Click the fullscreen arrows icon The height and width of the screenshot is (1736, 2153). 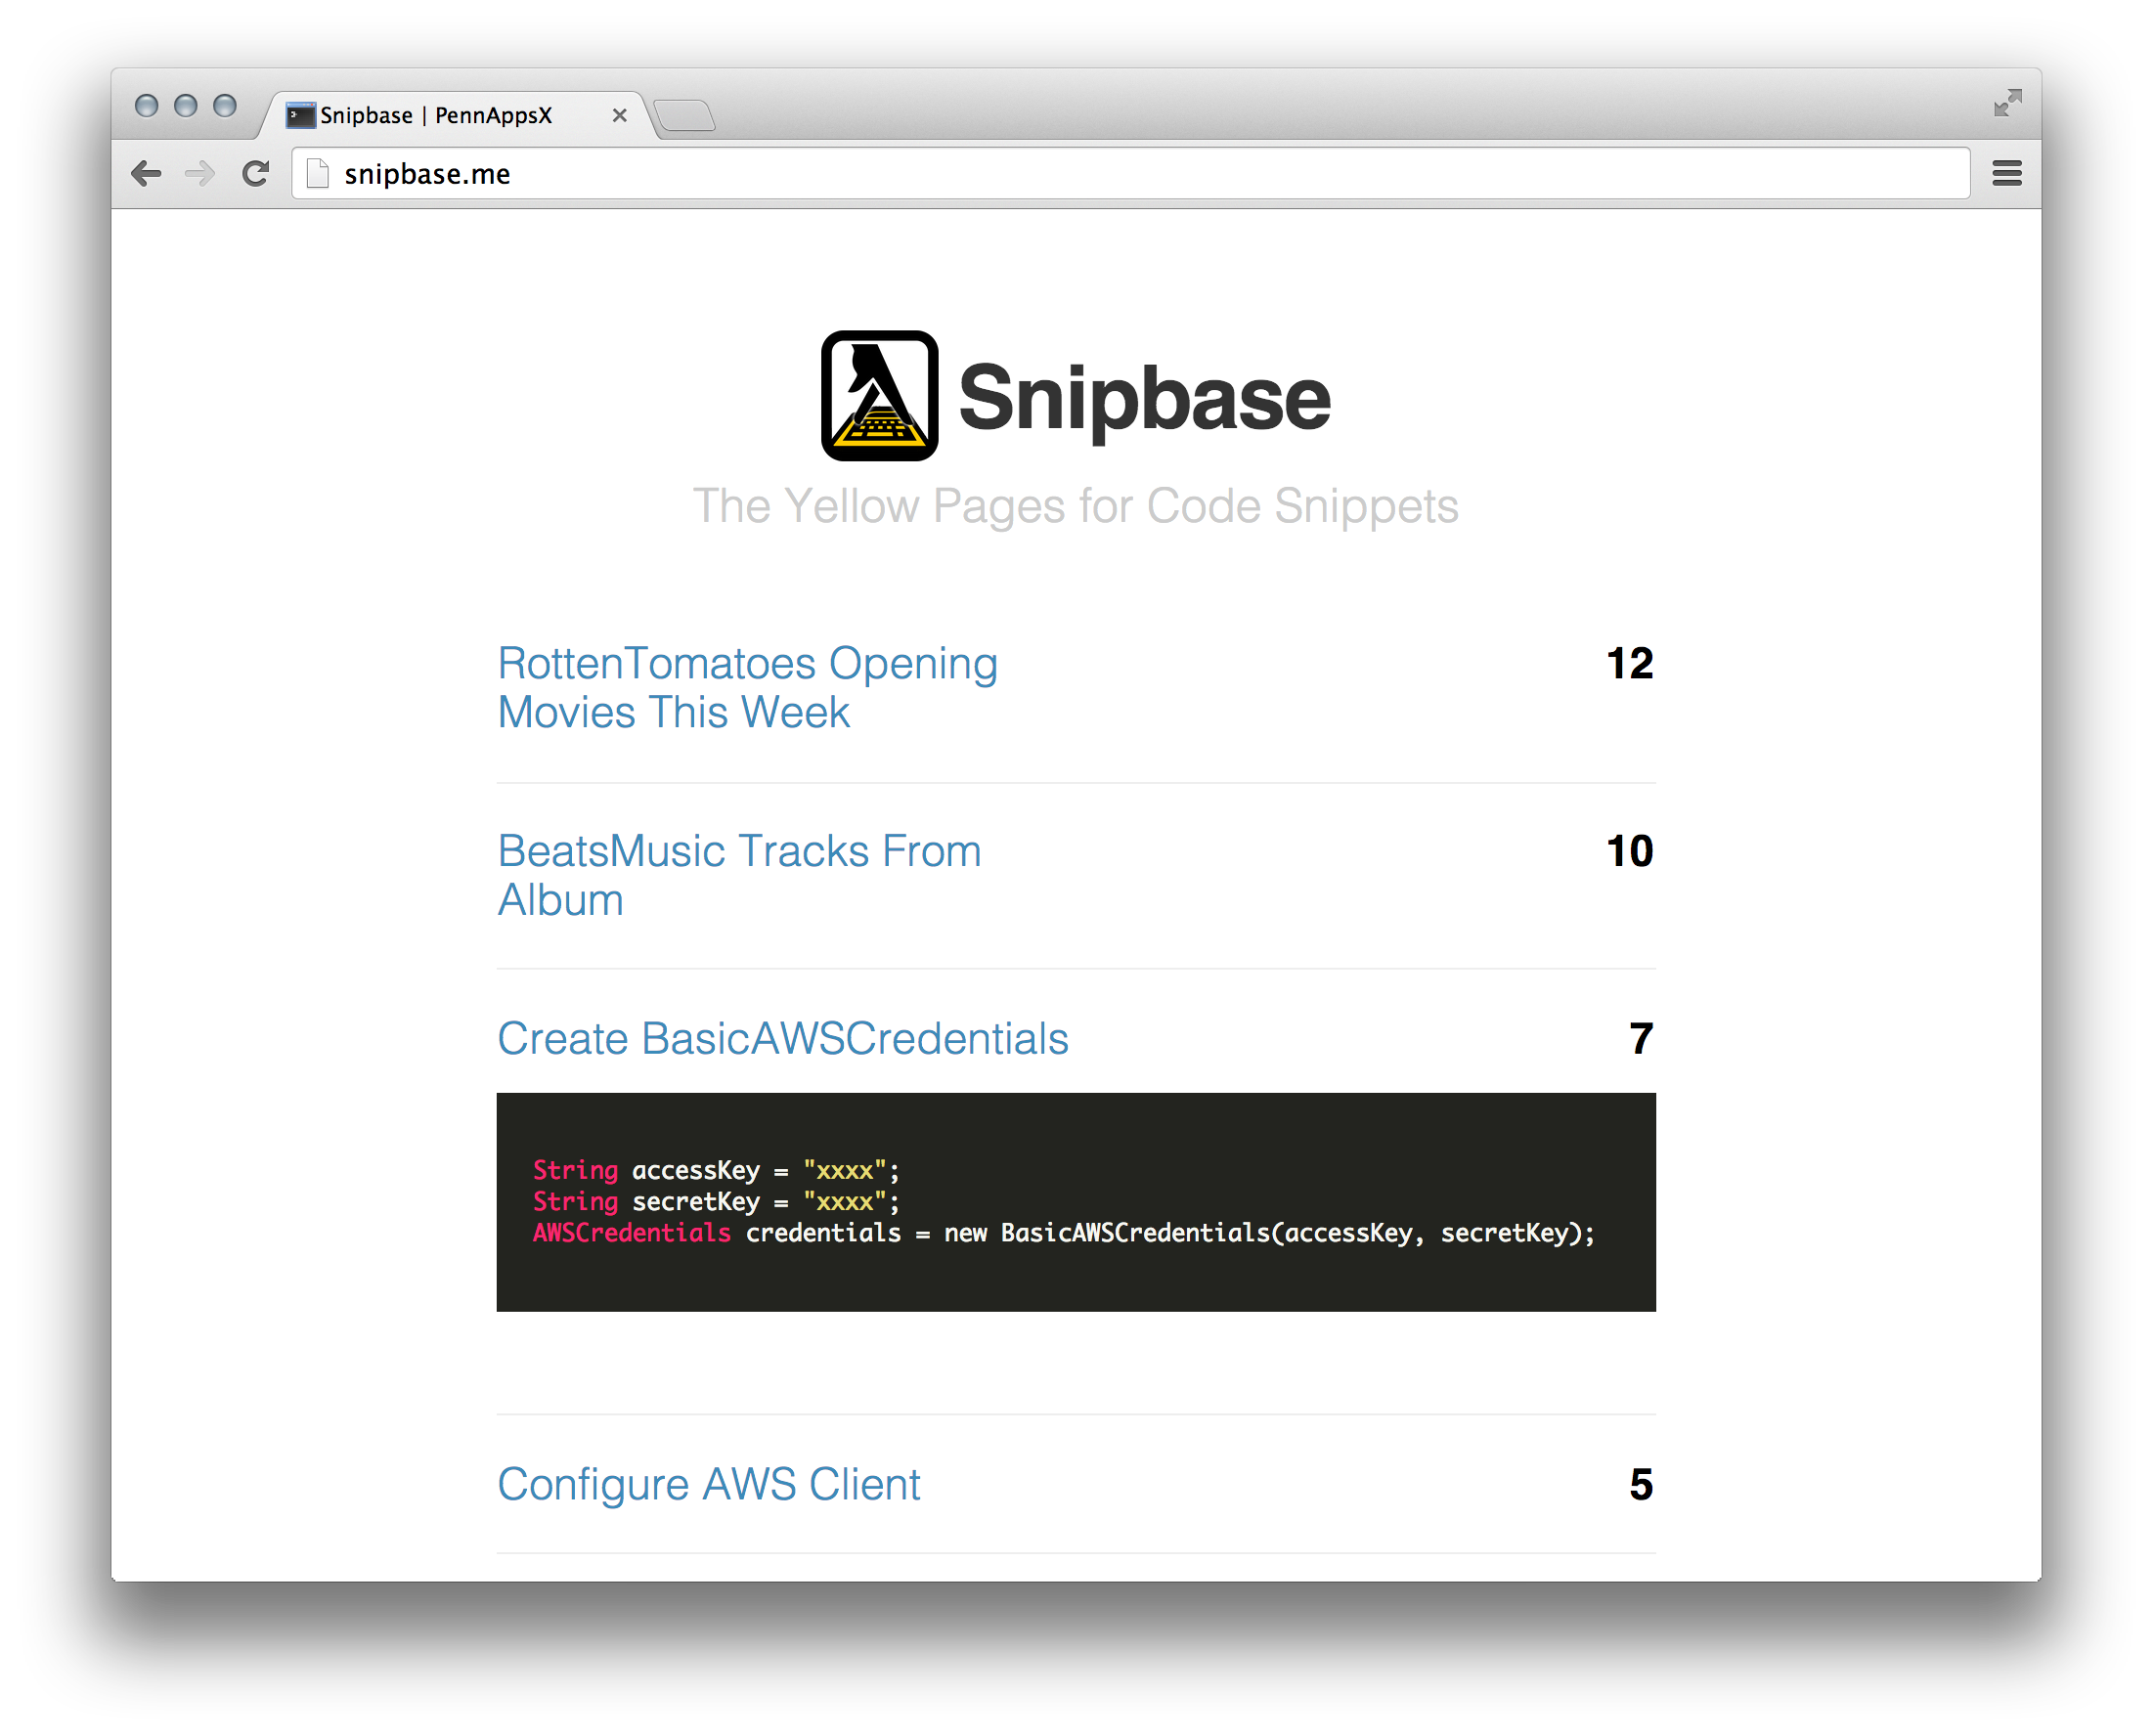(x=2006, y=103)
